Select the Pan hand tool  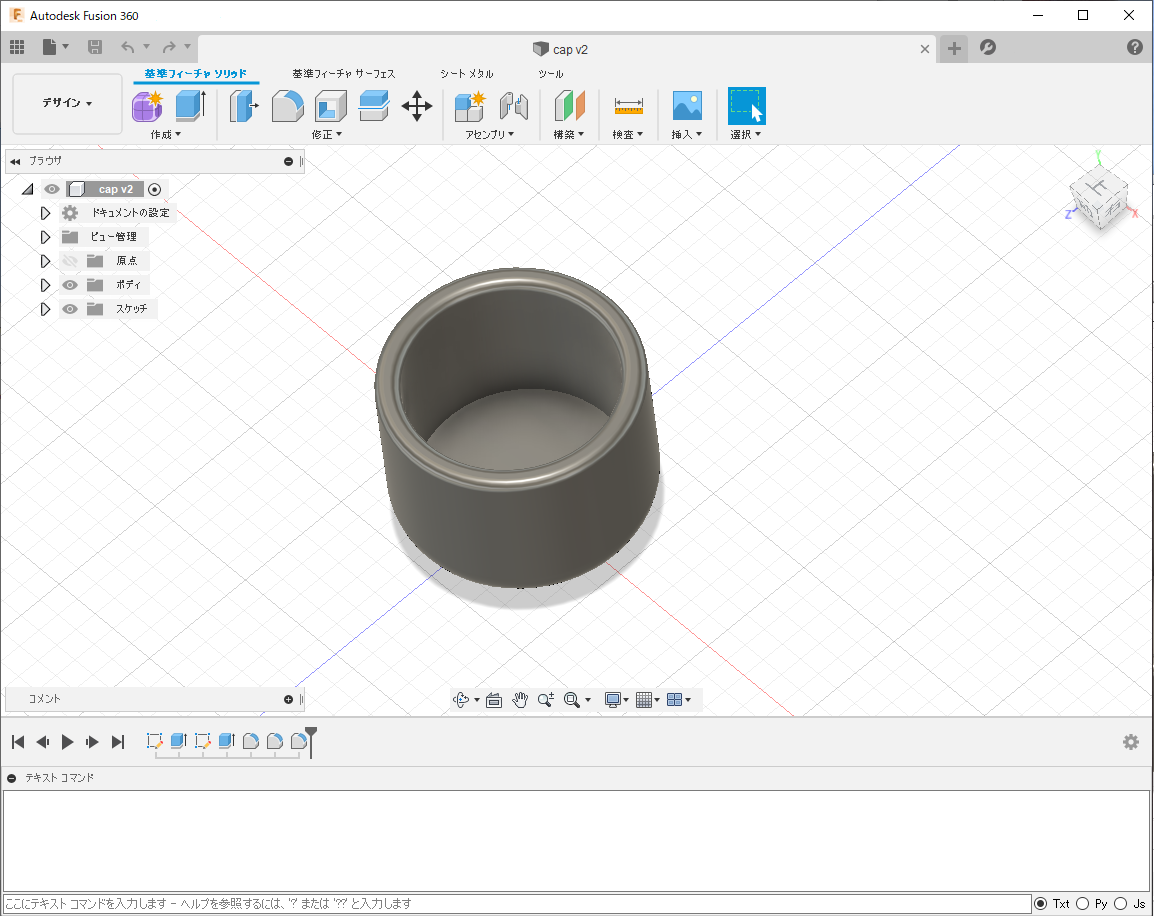pos(520,700)
